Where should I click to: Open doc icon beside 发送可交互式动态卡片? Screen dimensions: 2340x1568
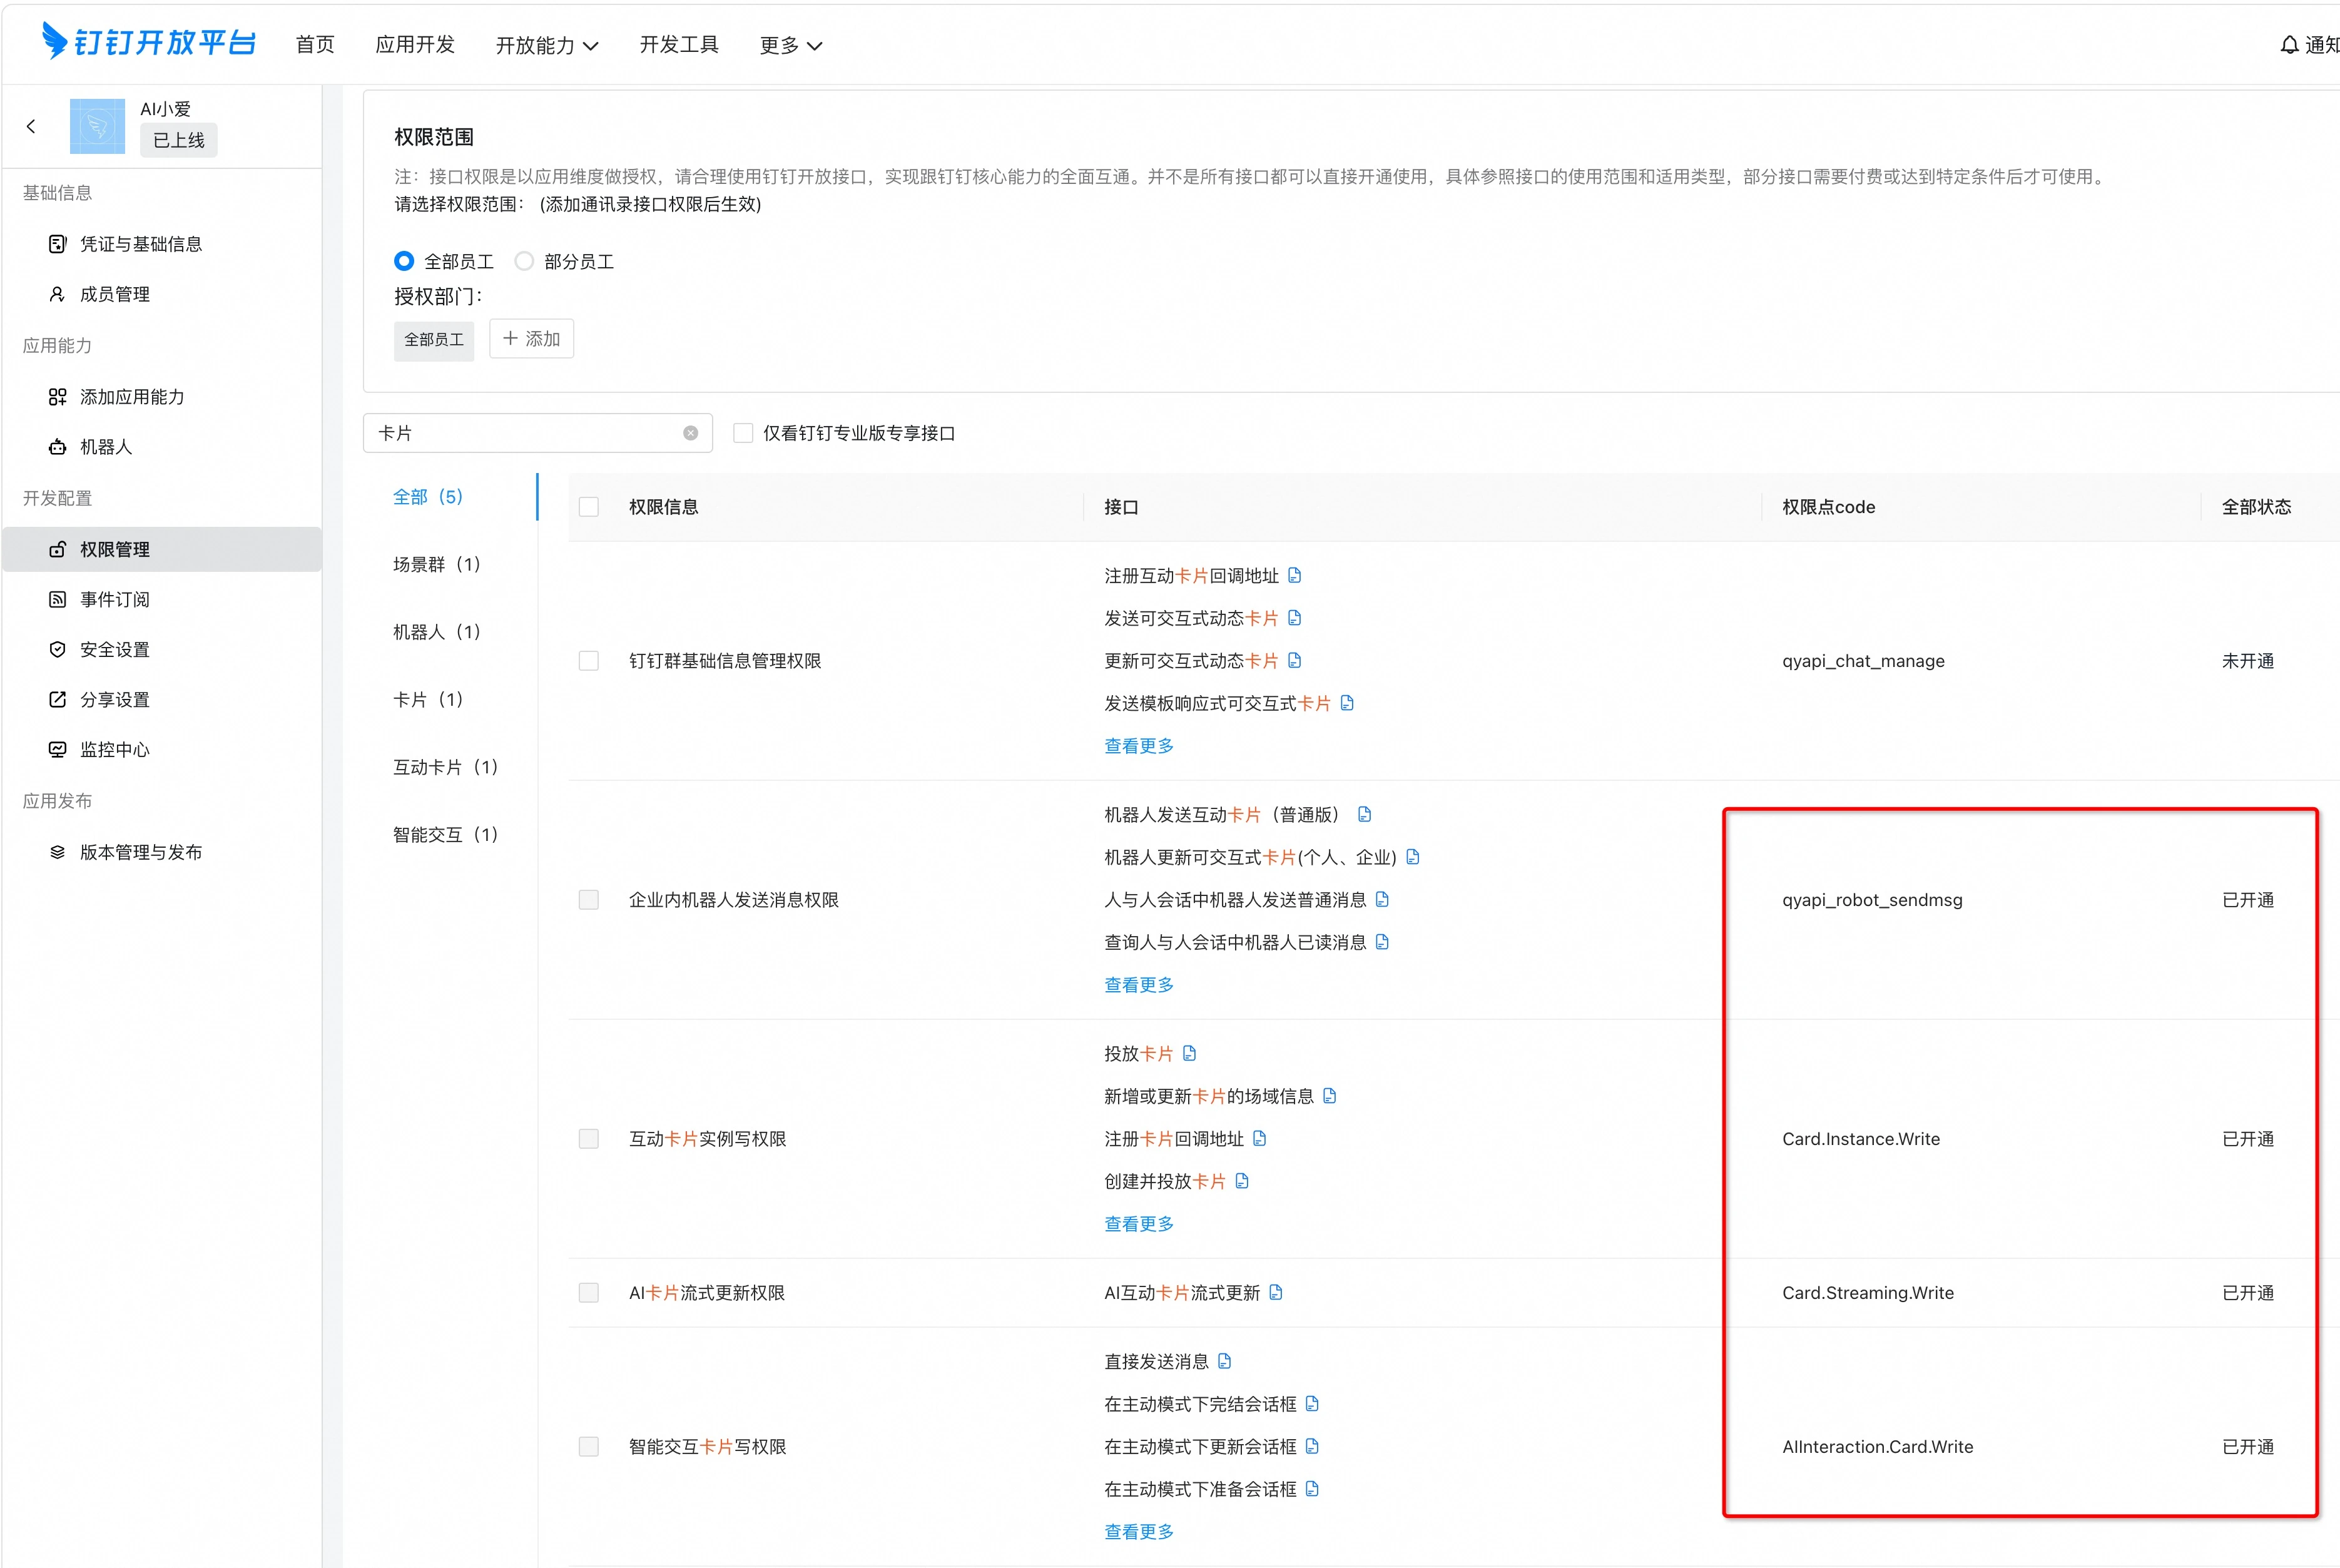coord(1294,618)
